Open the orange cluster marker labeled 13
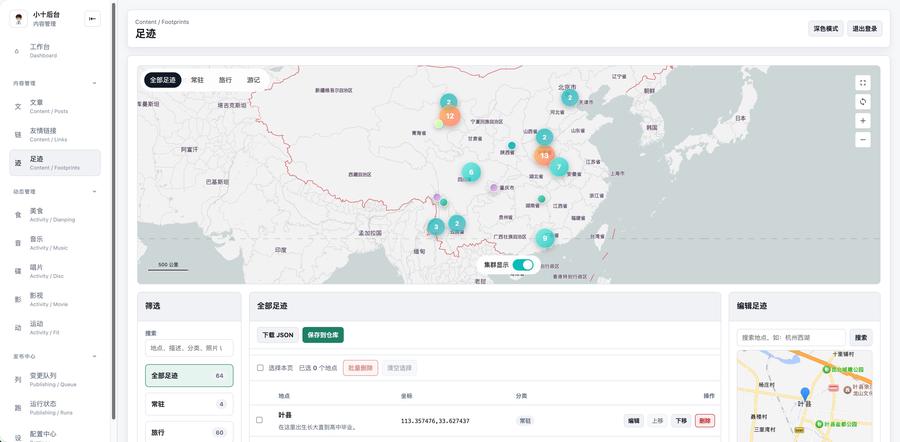Image resolution: width=900 pixels, height=442 pixels. pyautogui.click(x=544, y=156)
